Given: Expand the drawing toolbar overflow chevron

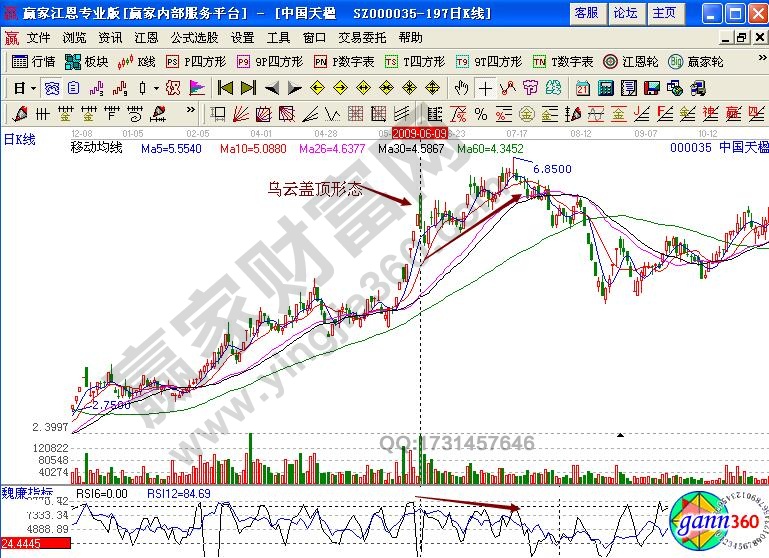Looking at the screenshot, I should (x=190, y=111).
